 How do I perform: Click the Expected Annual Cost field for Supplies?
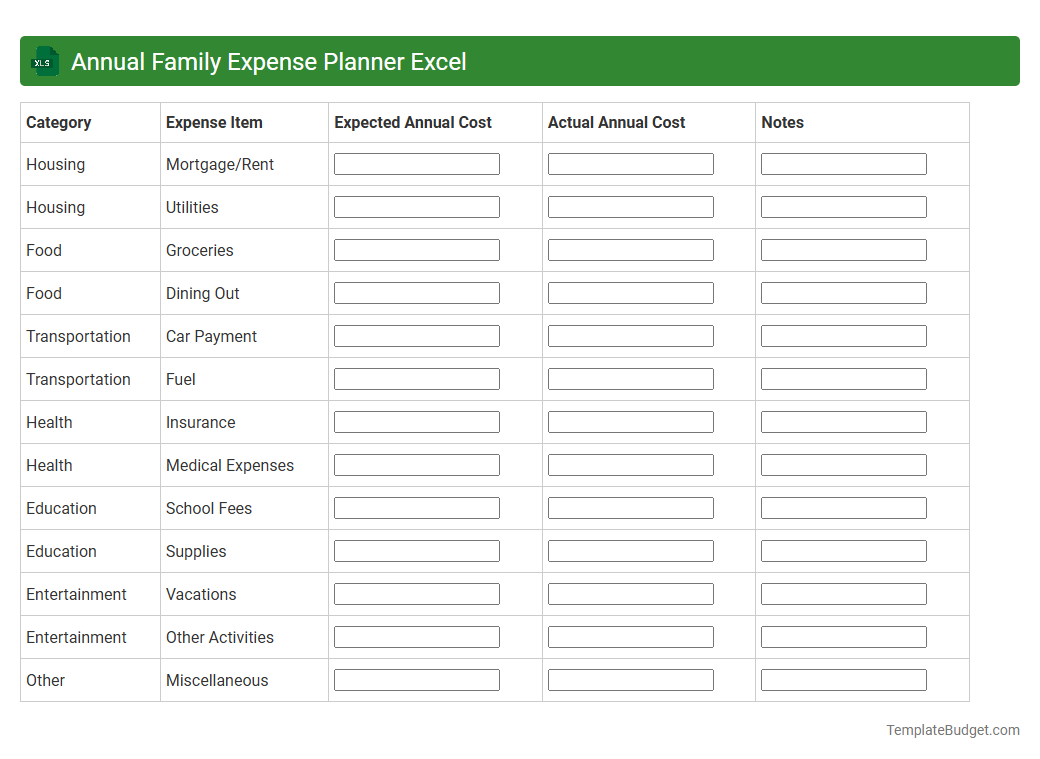[416, 550]
